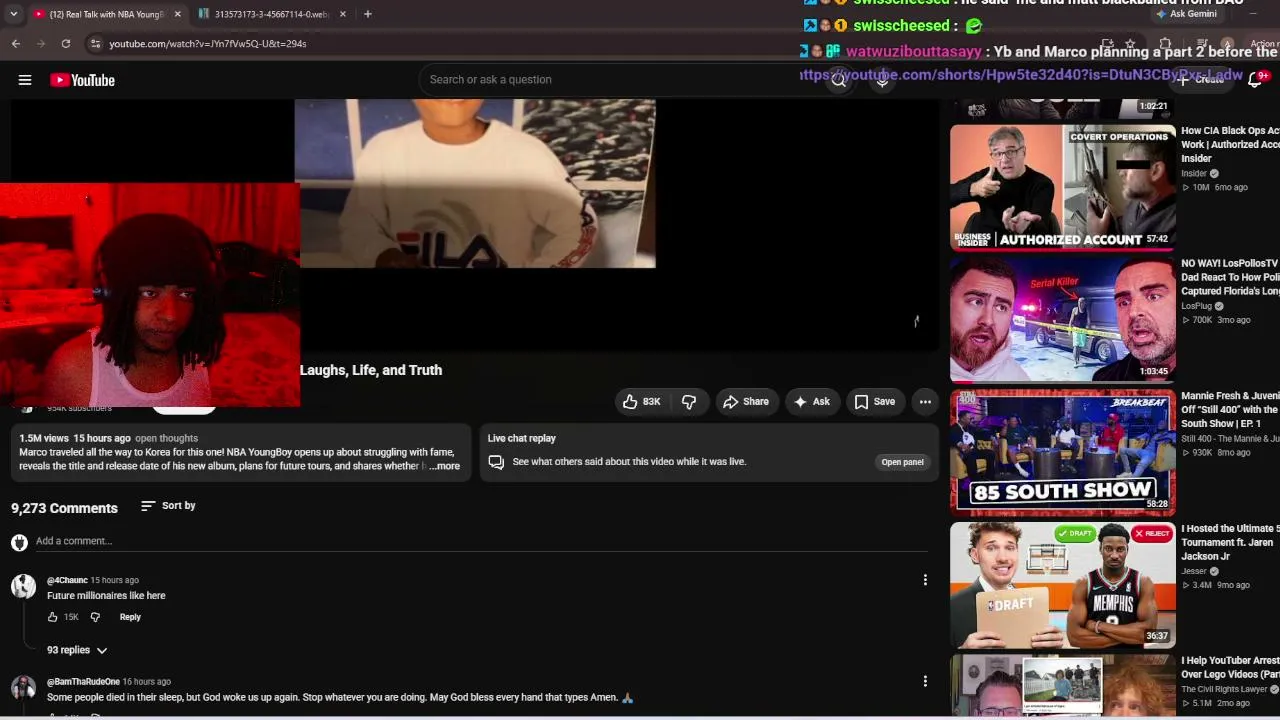Click the 'I Hosted the Ultimate' video title
1280x720 pixels.
[1230, 542]
